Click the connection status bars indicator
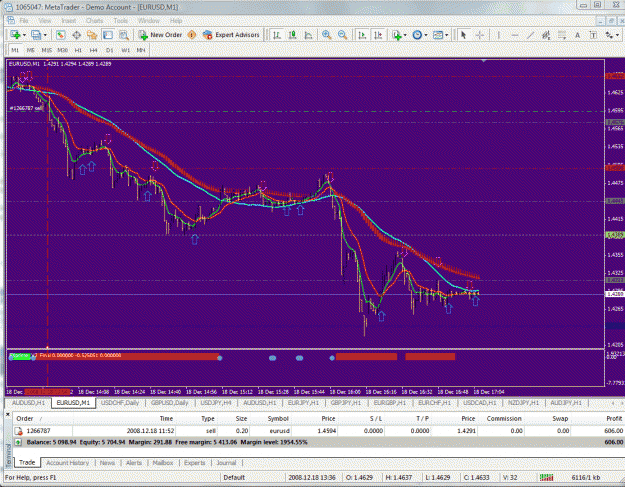Viewport: 625px width, 487px height. 546,477
